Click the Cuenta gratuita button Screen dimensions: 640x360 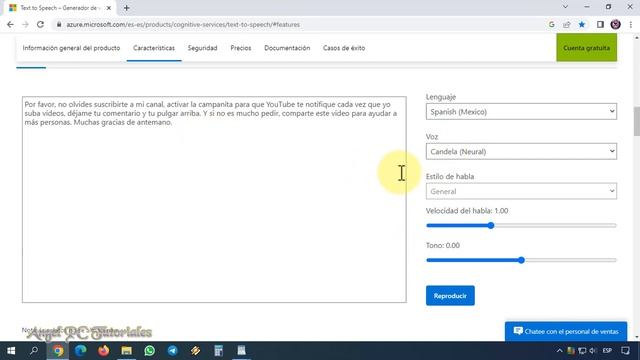point(587,48)
